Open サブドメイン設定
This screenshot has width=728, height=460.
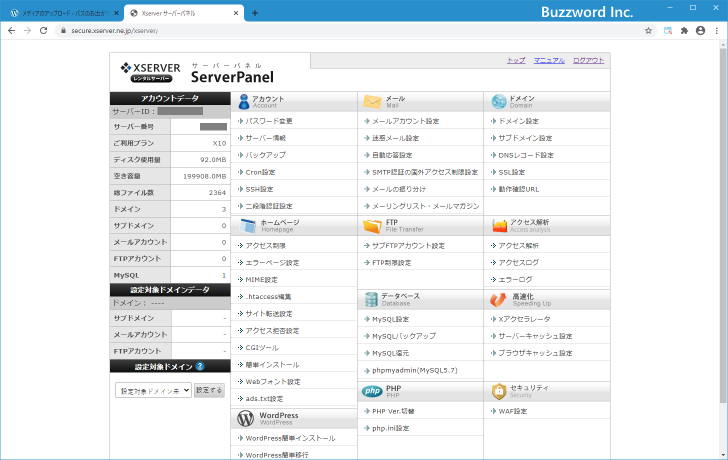coord(525,138)
